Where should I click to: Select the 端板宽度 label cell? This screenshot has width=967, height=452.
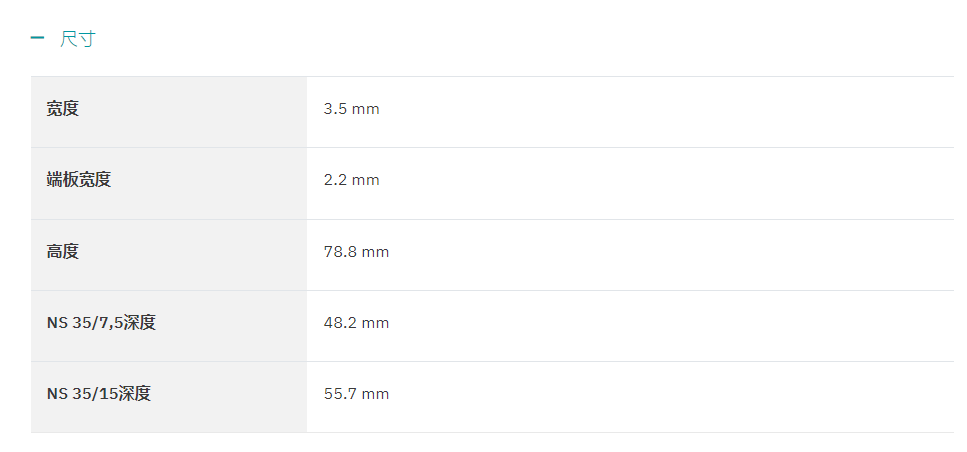point(169,183)
